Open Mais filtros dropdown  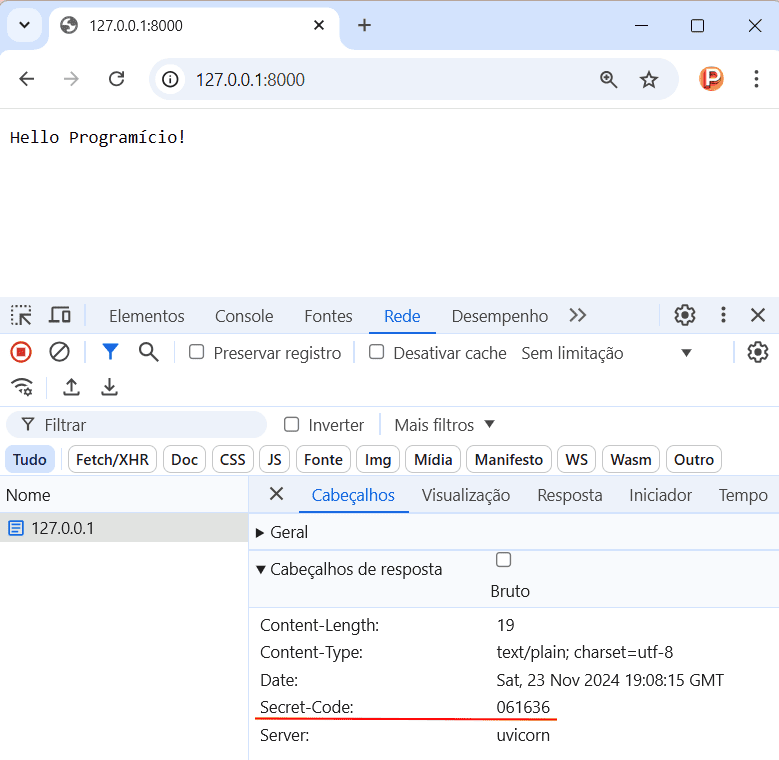pyautogui.click(x=444, y=425)
